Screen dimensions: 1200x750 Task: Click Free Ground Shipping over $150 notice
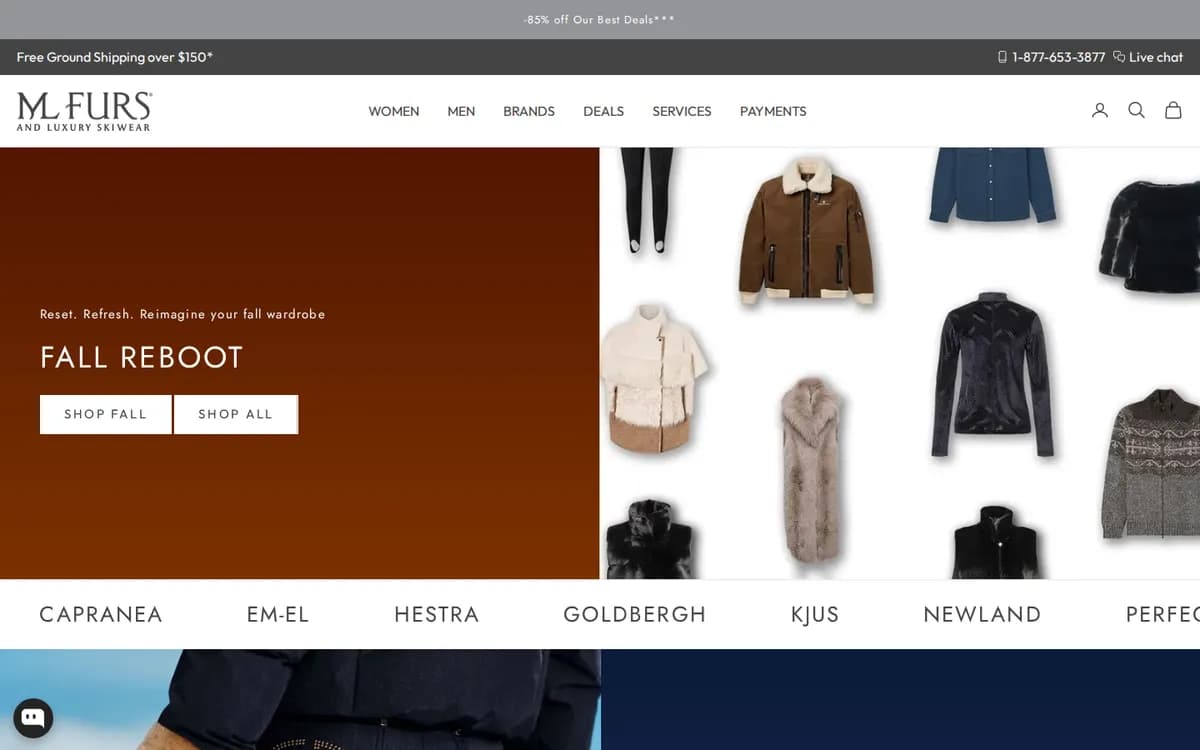pyautogui.click(x=115, y=57)
